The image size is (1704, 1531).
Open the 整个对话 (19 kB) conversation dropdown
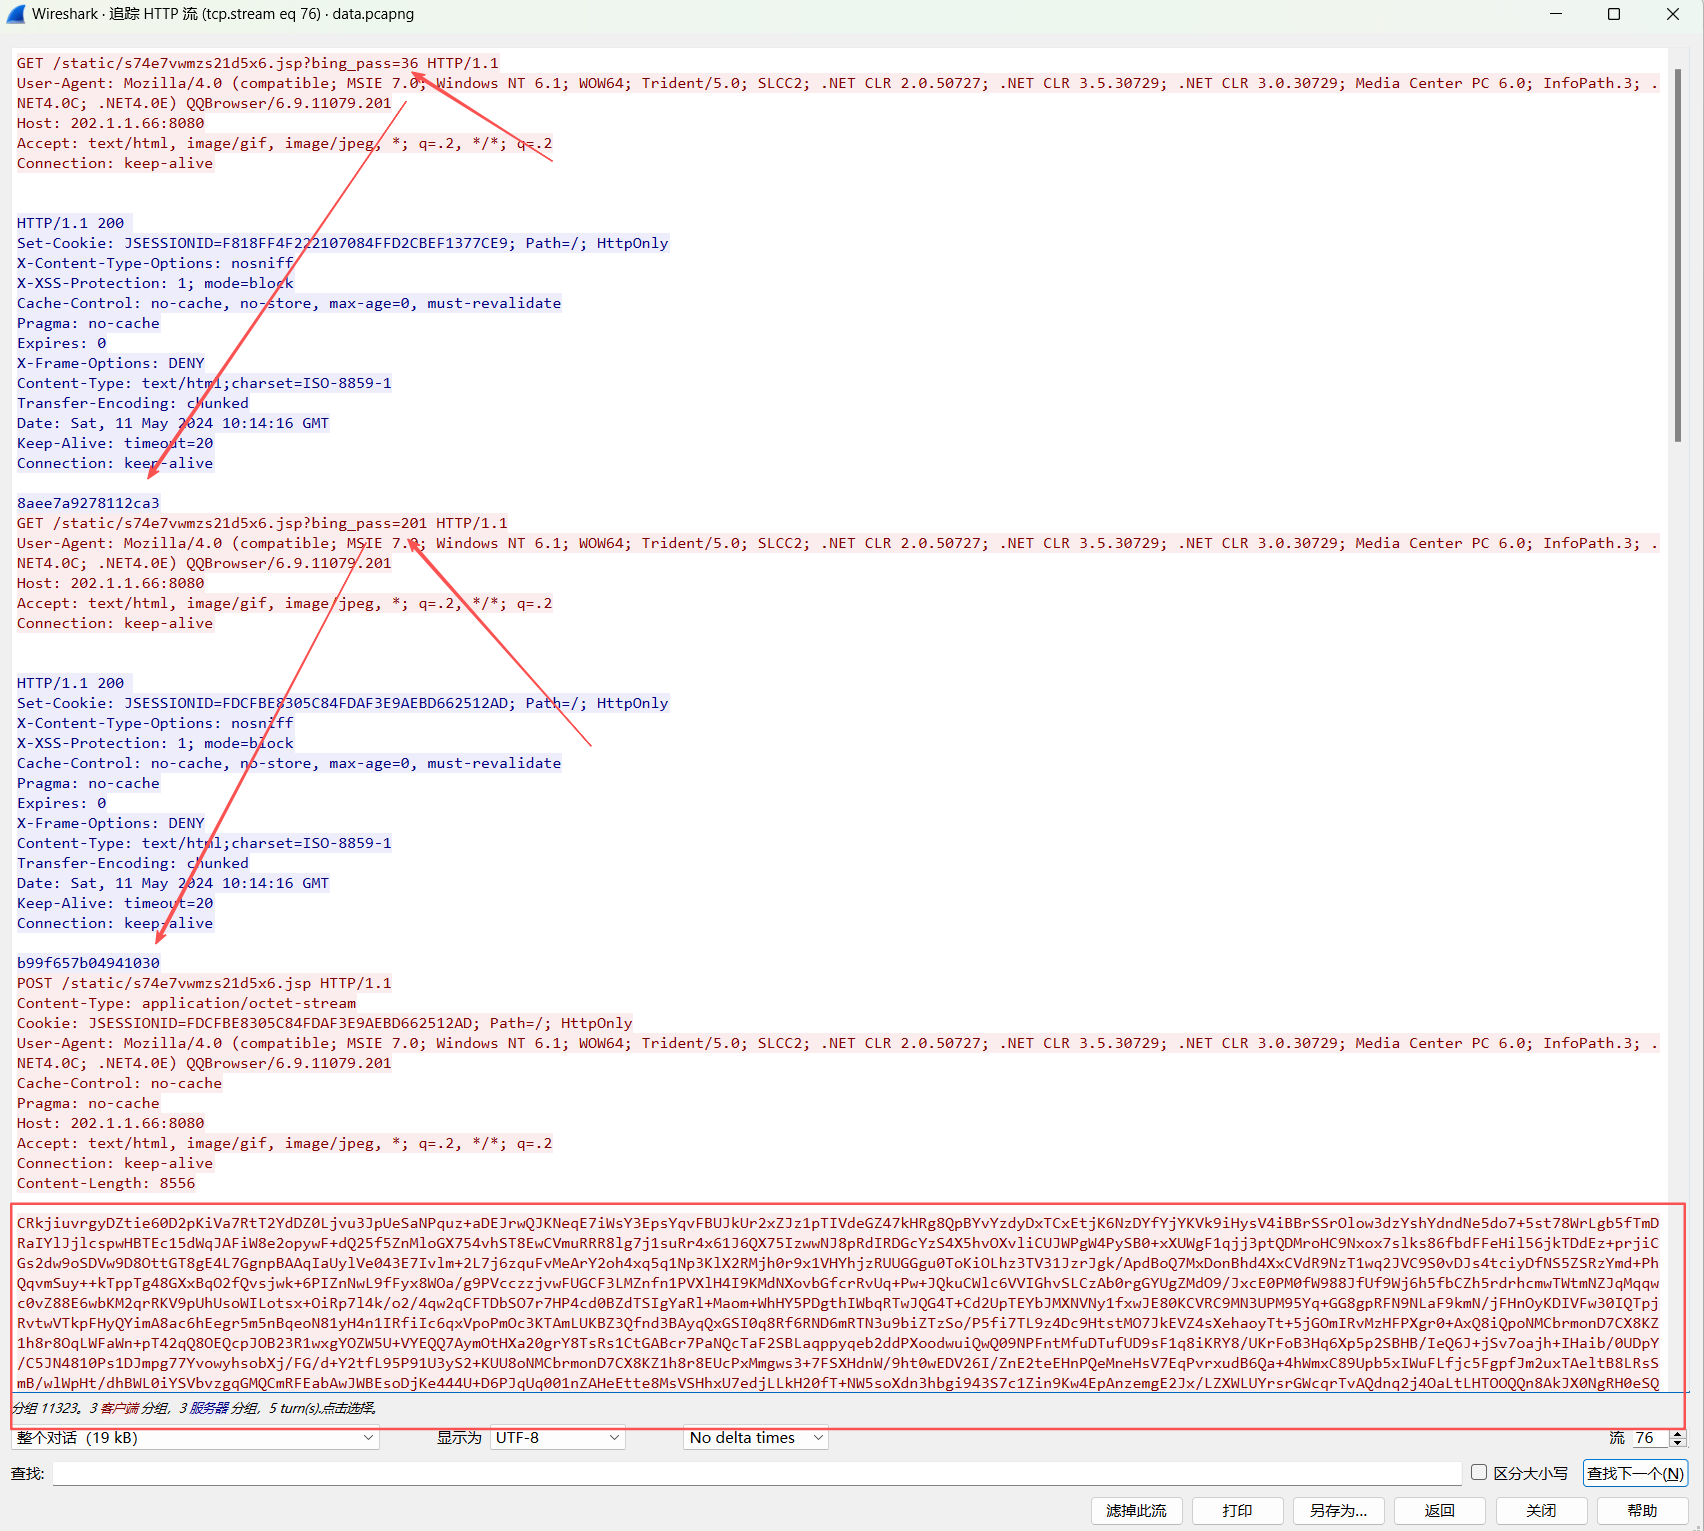[195, 1438]
